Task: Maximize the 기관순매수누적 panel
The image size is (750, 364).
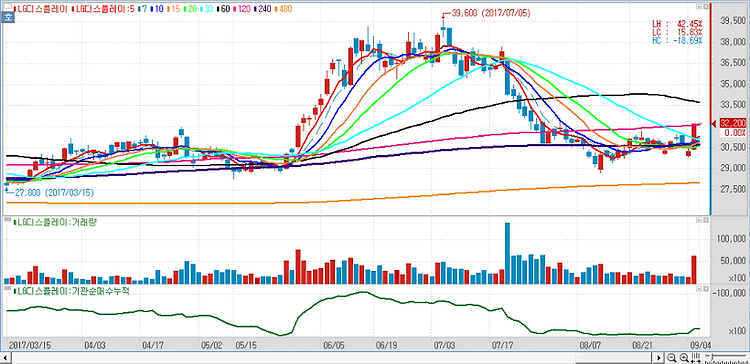Action: click(x=706, y=289)
